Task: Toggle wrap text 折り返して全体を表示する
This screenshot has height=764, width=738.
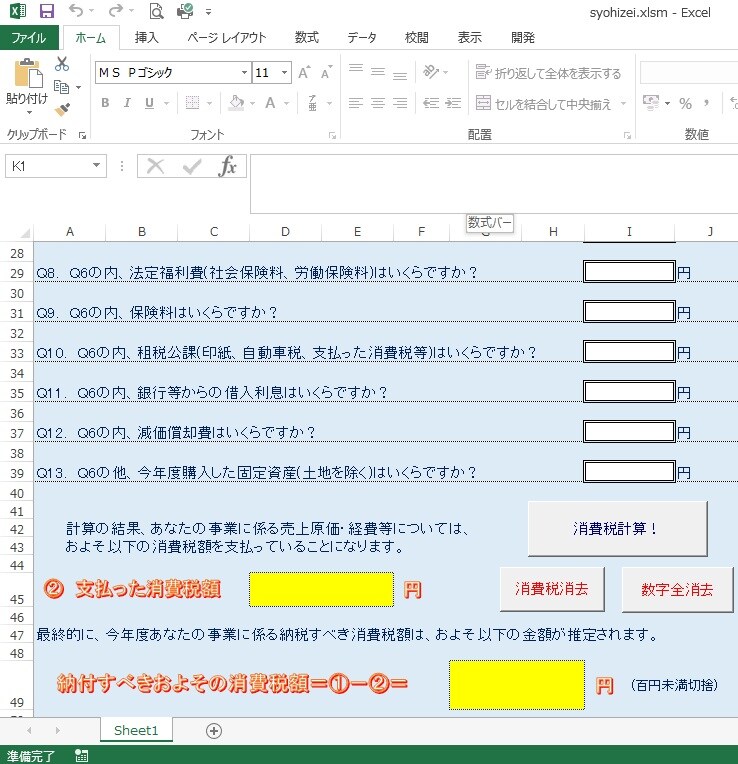Action: (x=548, y=73)
